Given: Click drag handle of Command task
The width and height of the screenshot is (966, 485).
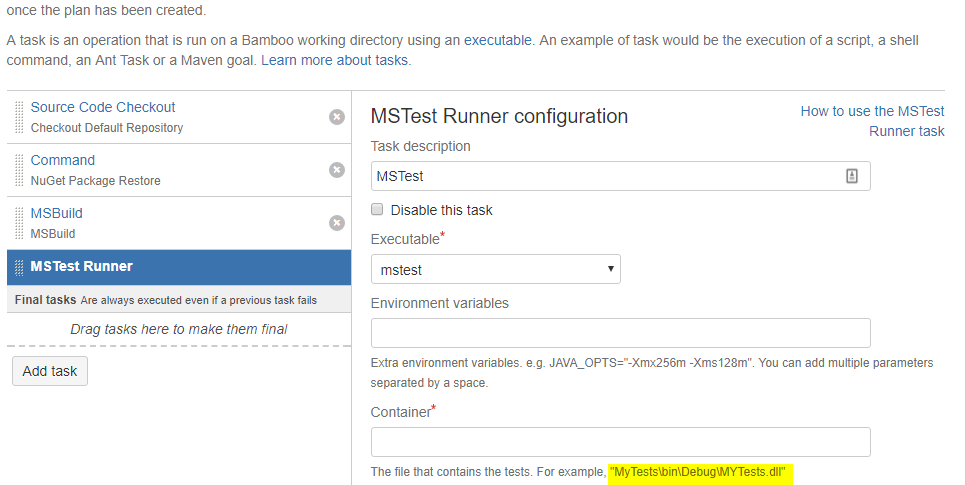Looking at the screenshot, I should coord(19,170).
